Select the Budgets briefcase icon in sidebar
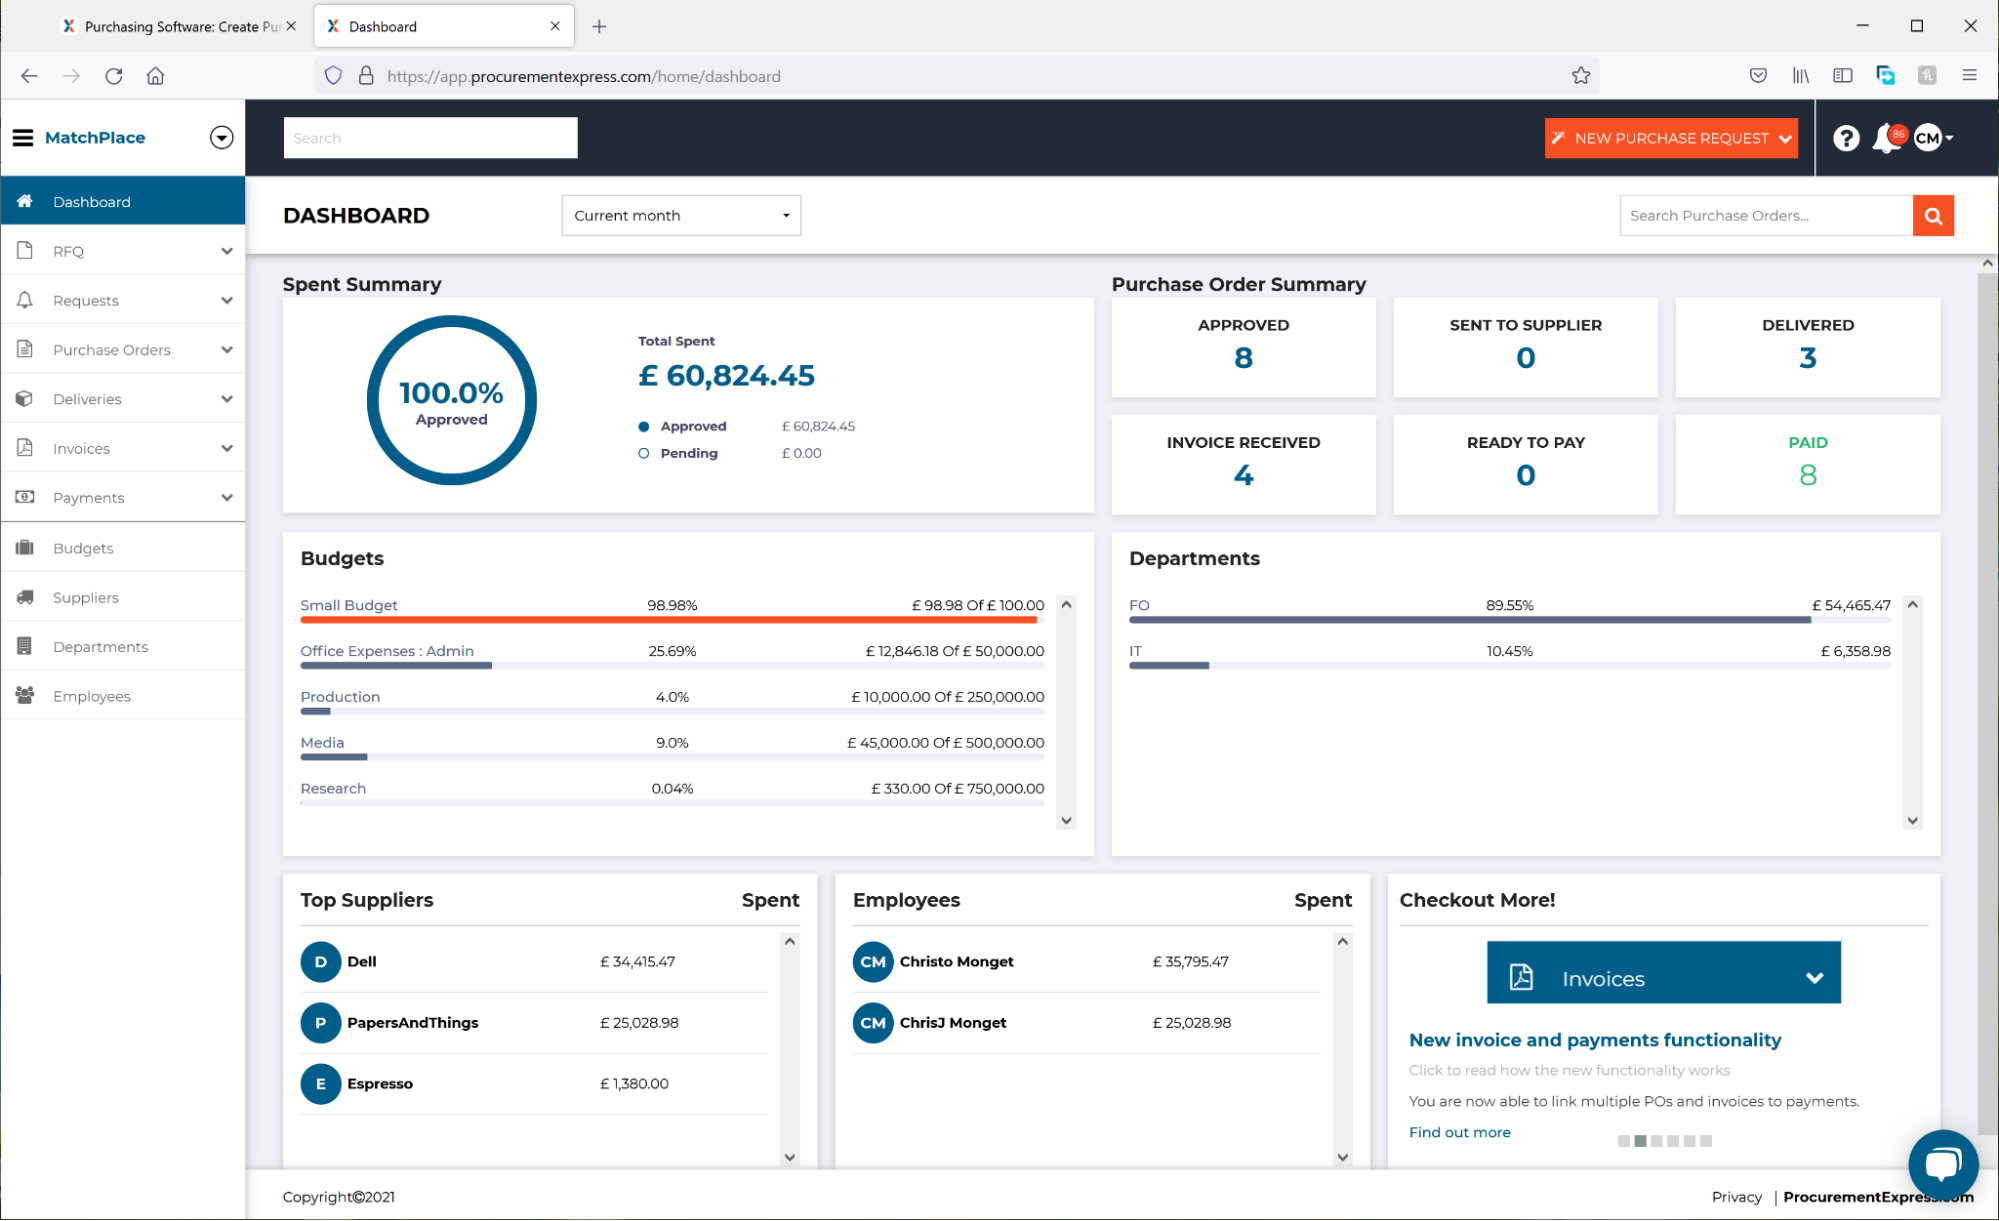 click(x=23, y=547)
